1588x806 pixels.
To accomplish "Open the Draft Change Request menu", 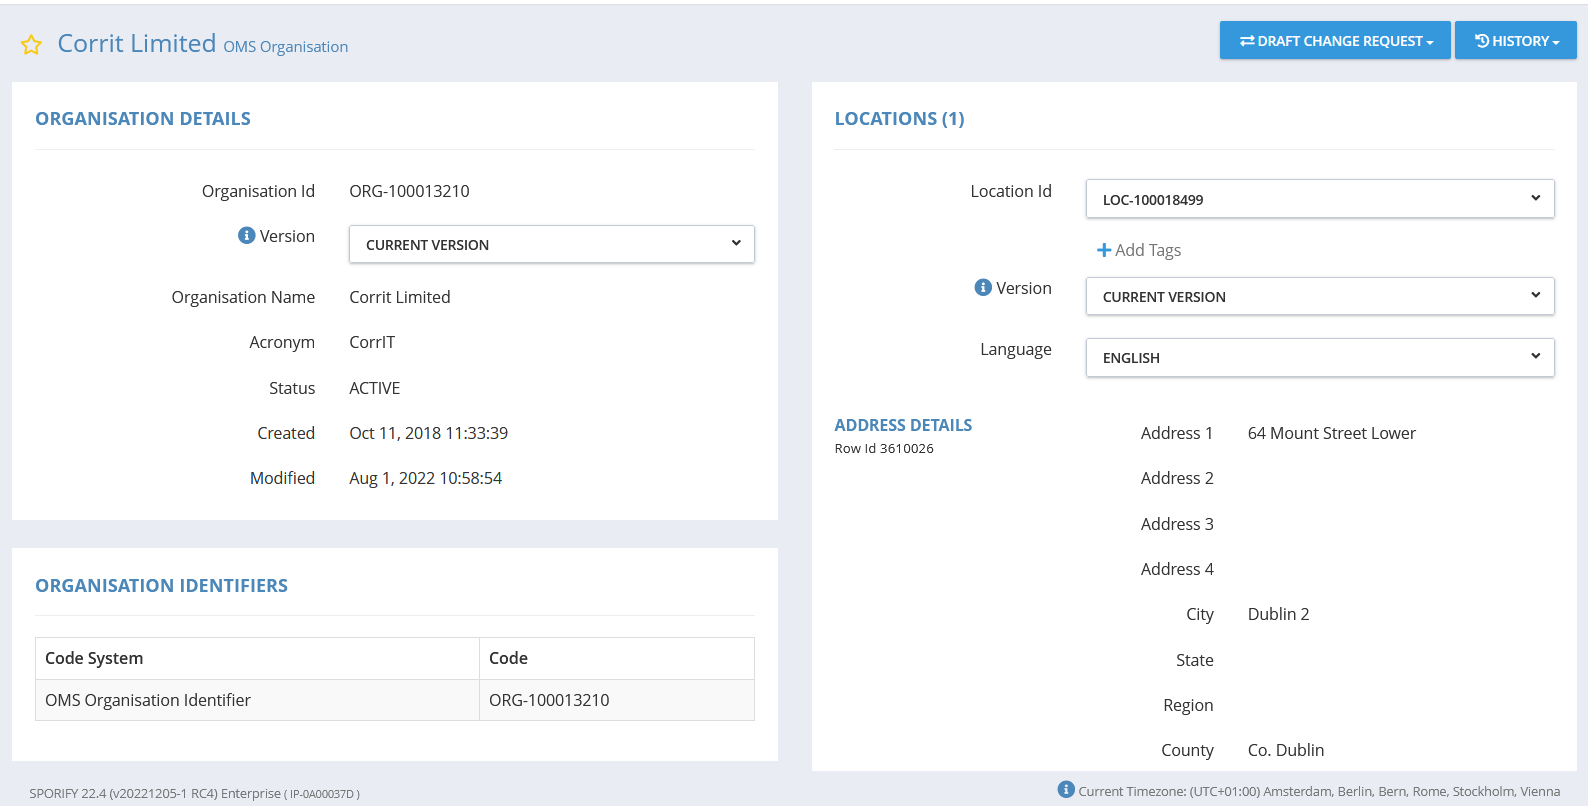I will pos(1334,41).
